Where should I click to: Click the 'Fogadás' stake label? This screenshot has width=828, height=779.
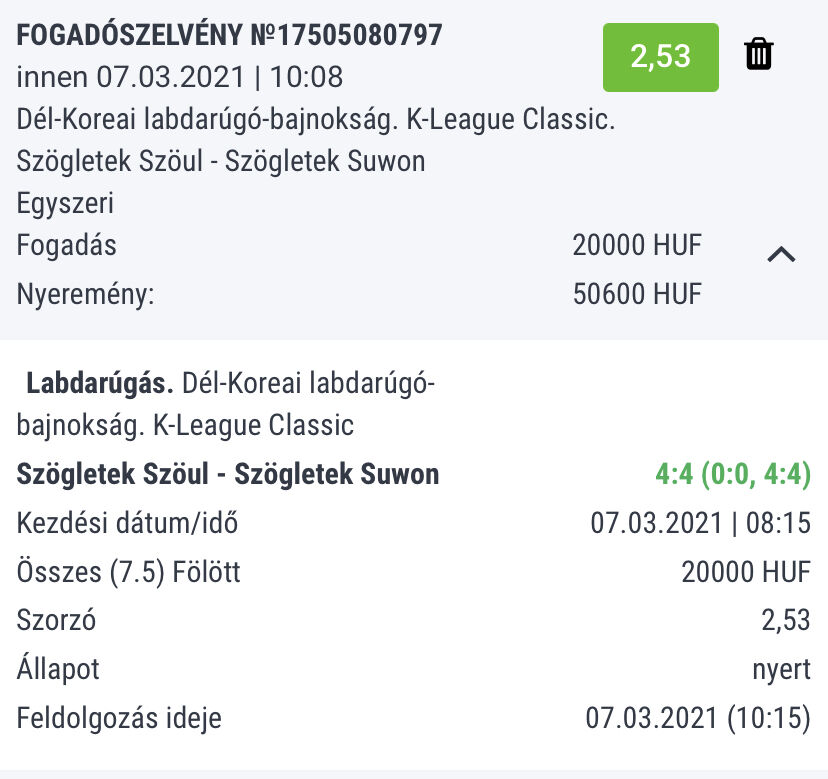(67, 245)
